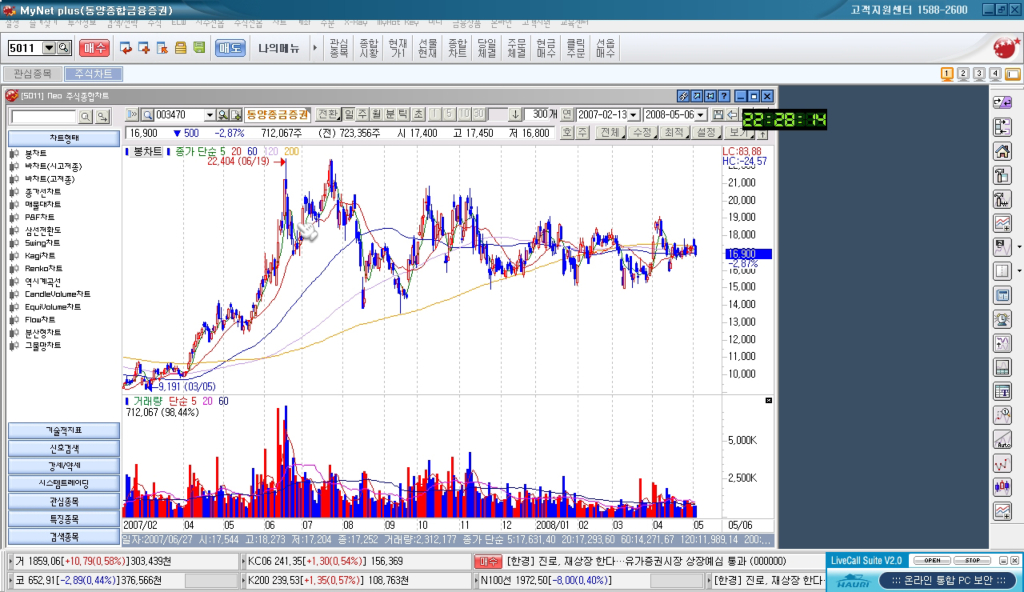Open the 수정 chart menu button

pyautogui.click(x=643, y=133)
